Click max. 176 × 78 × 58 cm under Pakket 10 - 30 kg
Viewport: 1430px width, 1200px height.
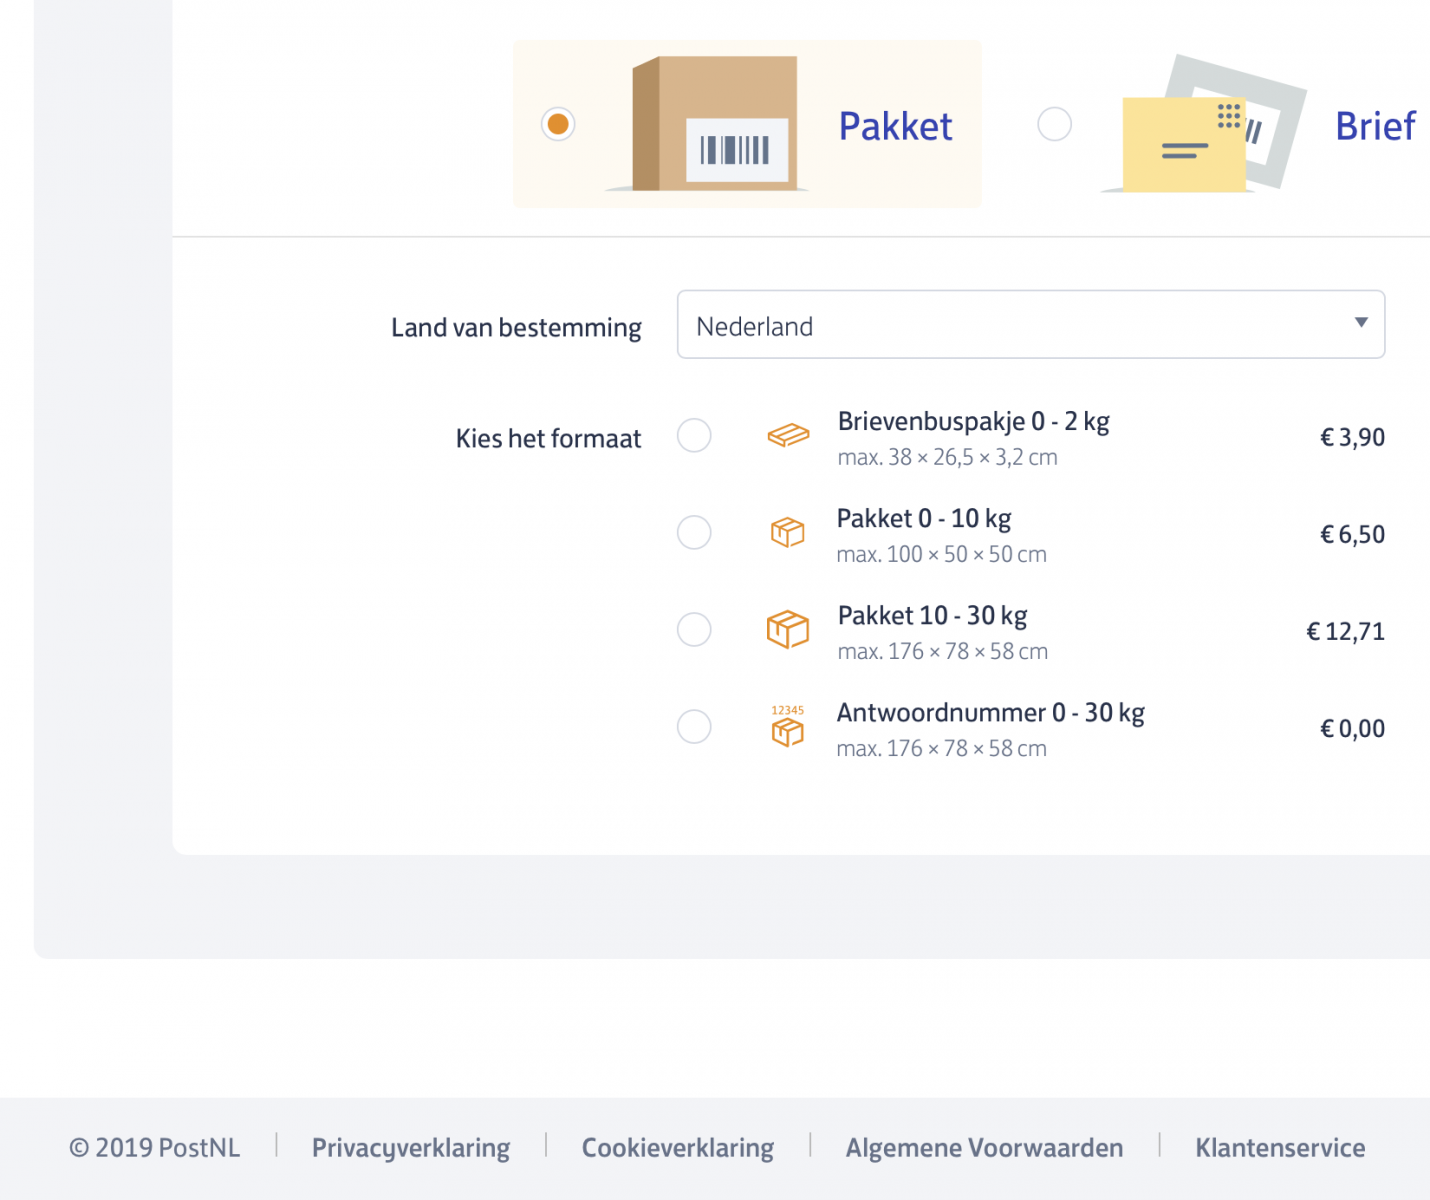pyautogui.click(x=942, y=651)
